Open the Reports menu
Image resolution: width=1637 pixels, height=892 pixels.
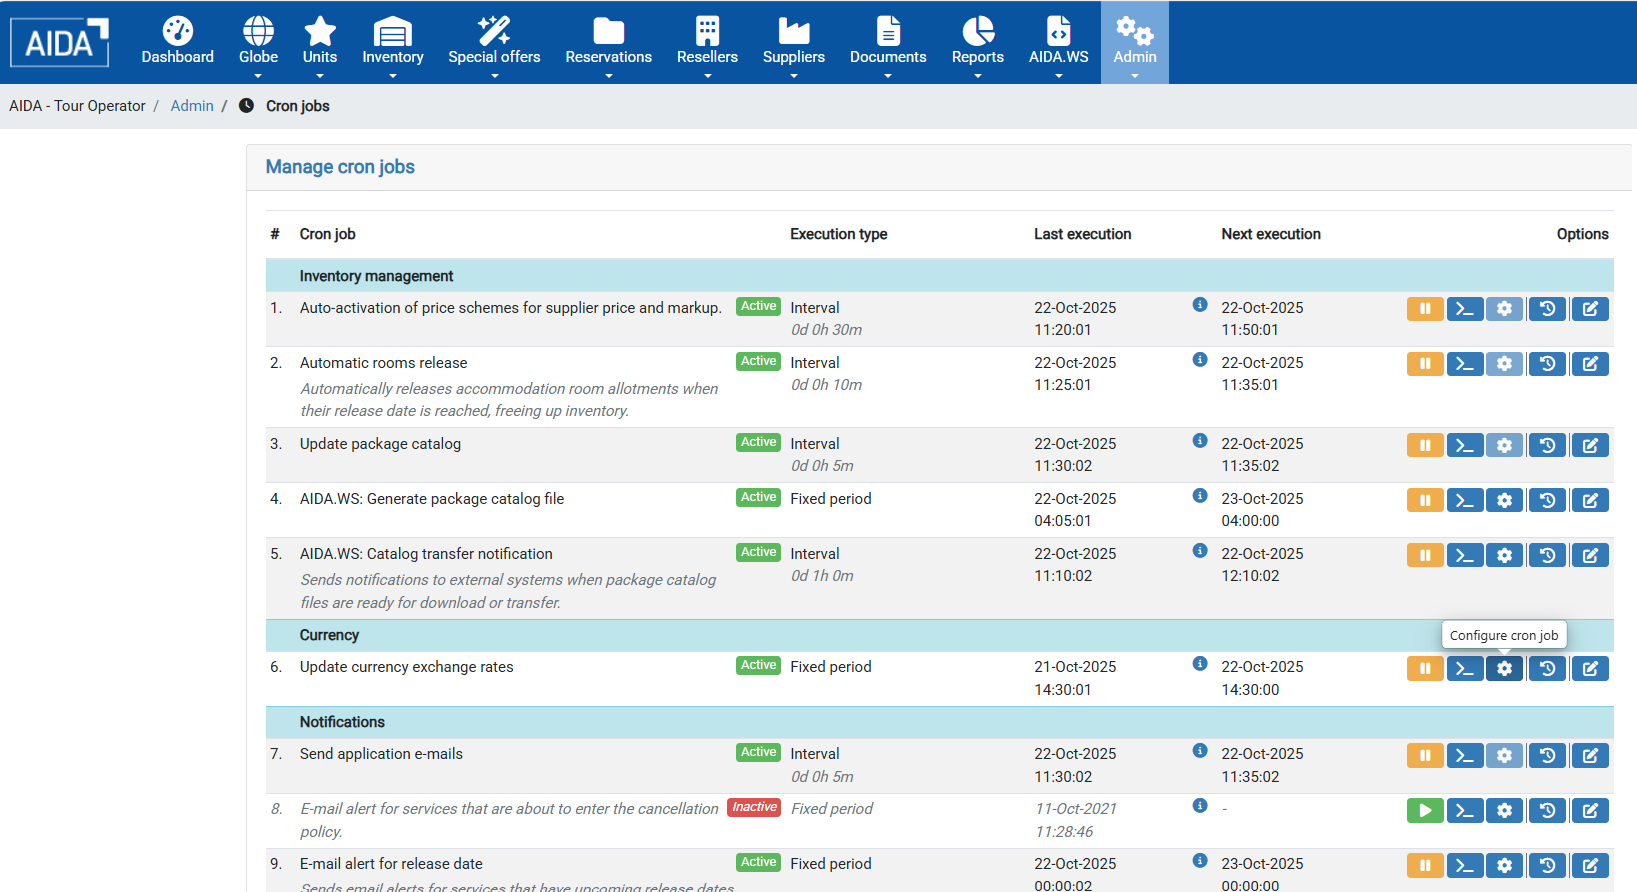click(x=978, y=43)
